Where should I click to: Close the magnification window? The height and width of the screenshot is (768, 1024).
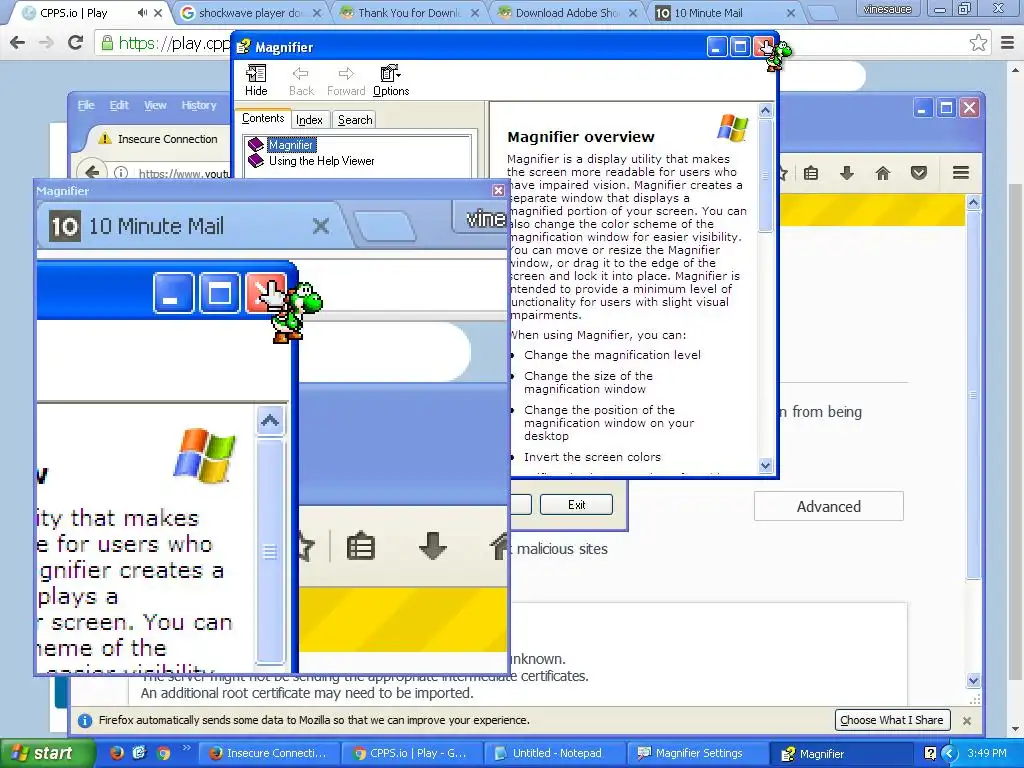498,190
